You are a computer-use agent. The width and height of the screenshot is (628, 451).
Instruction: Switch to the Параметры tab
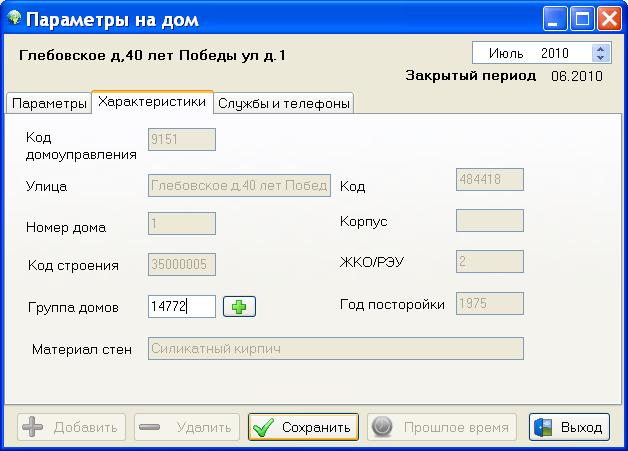[x=49, y=103]
